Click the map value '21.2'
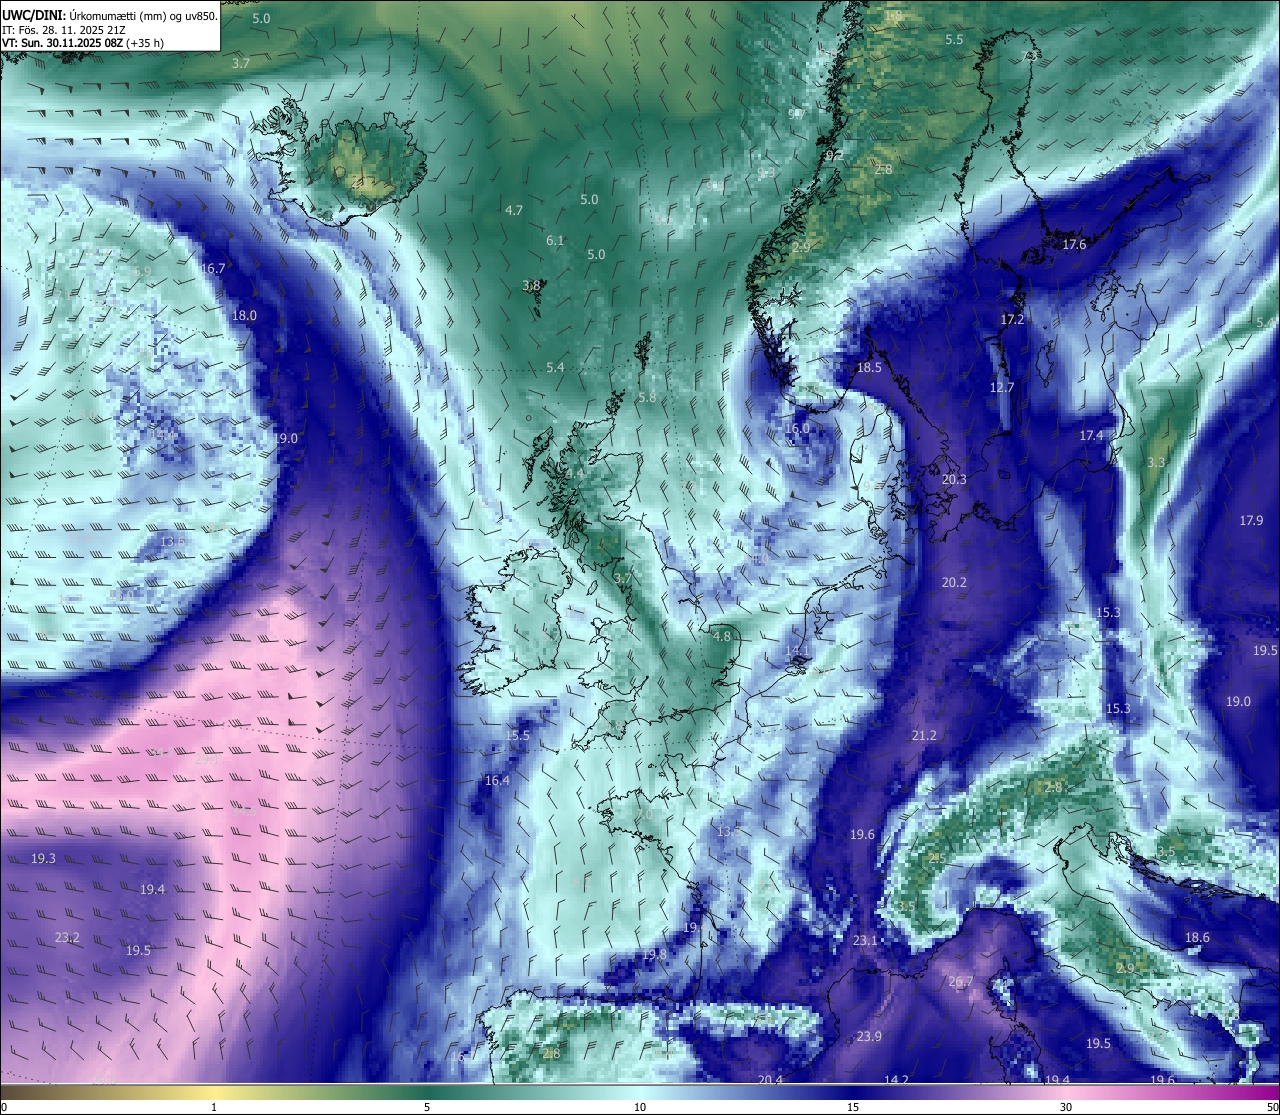1280x1115 pixels. [x=924, y=735]
